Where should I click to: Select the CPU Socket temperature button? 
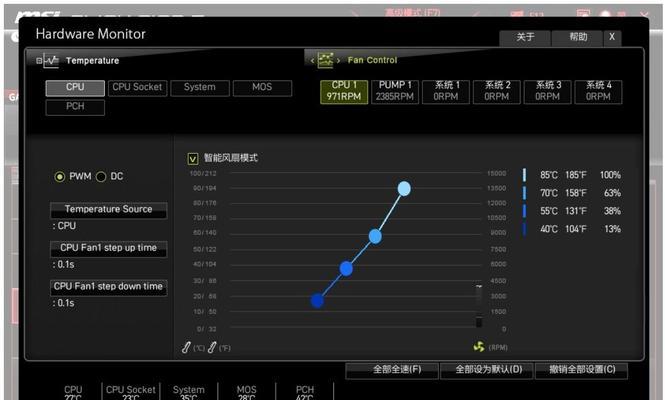(137, 88)
